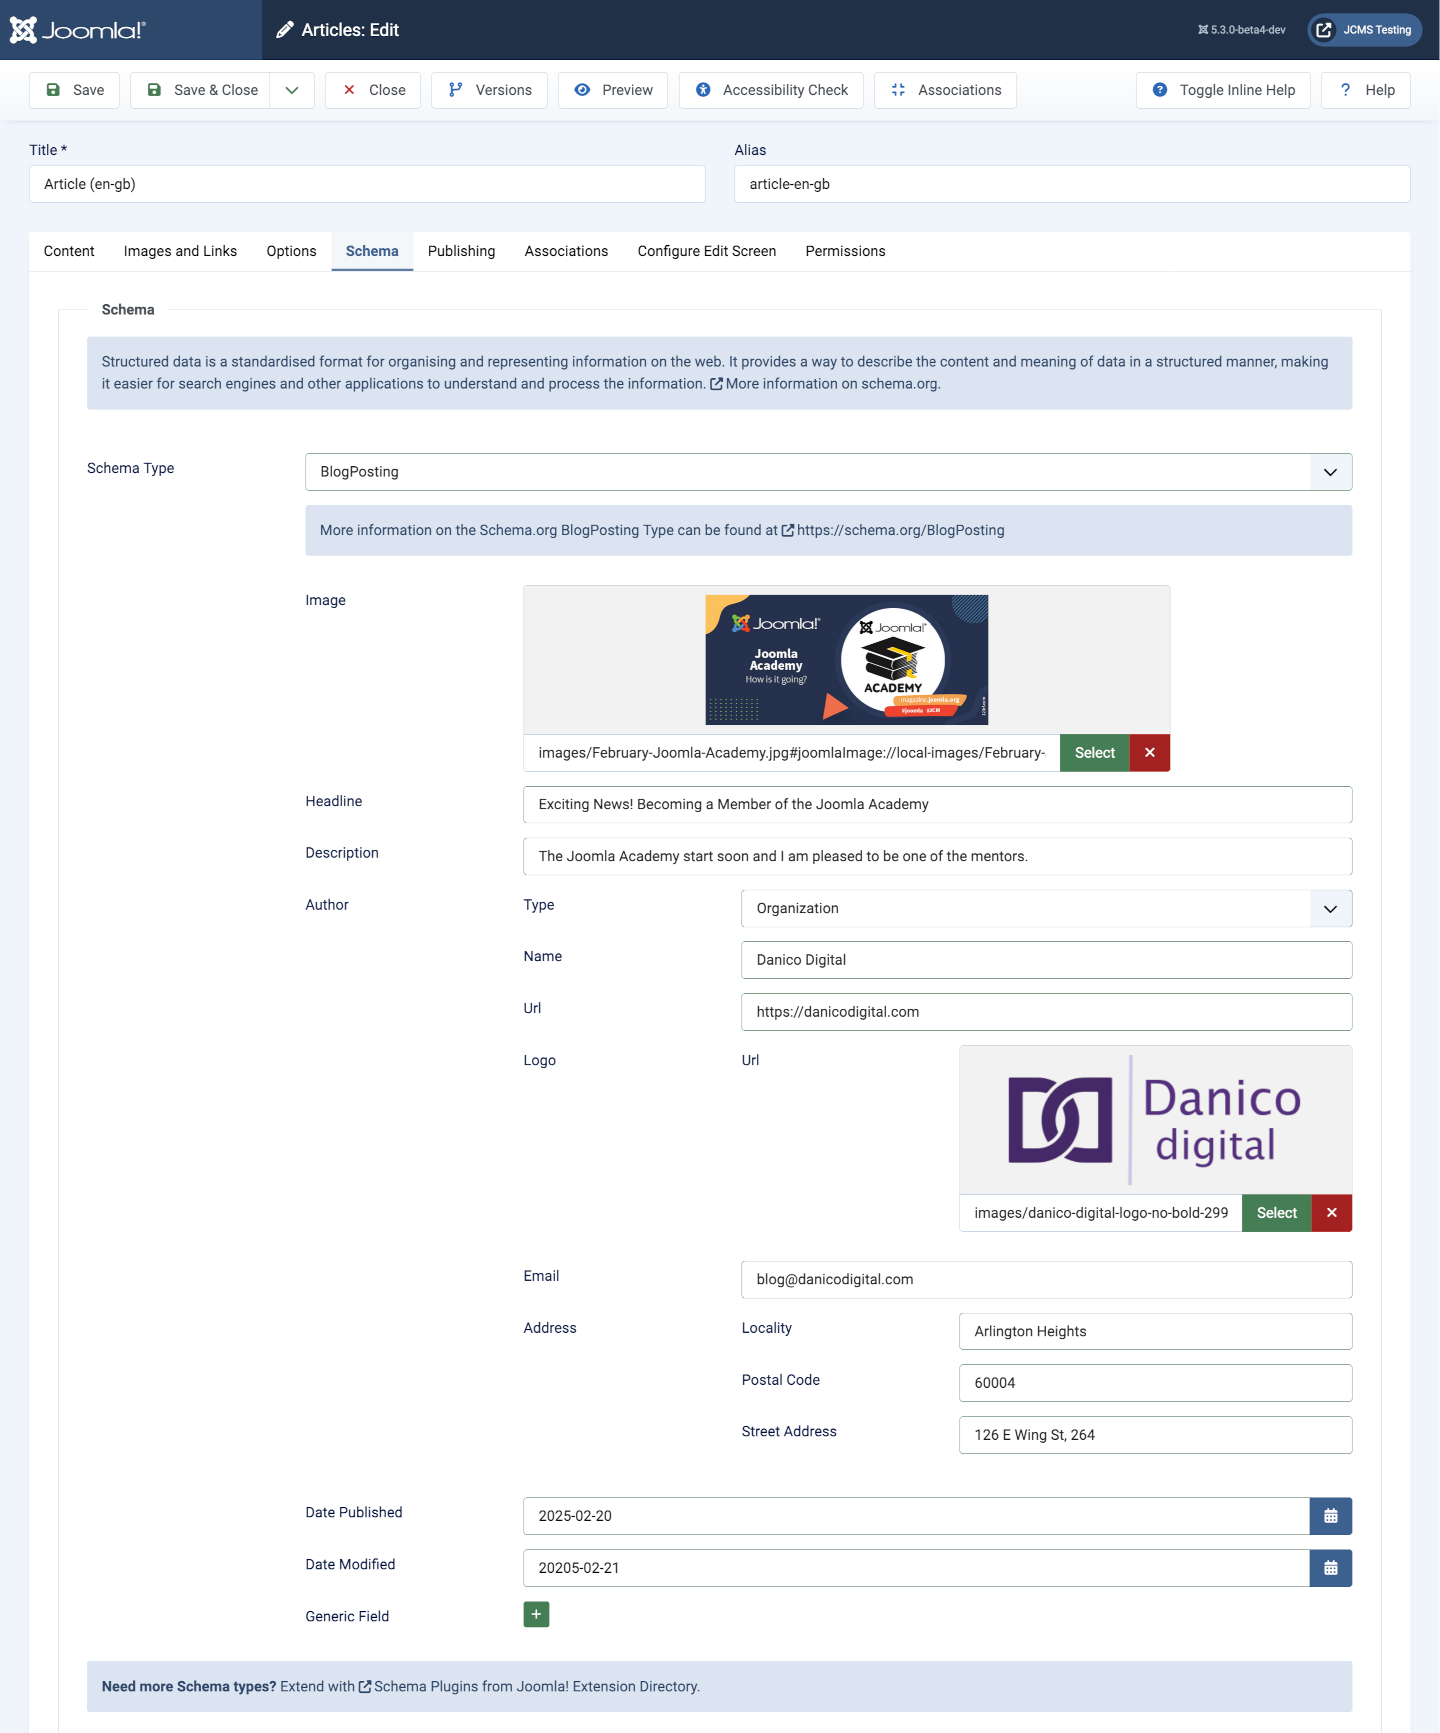Open JCMS Testing site link

point(1365,30)
